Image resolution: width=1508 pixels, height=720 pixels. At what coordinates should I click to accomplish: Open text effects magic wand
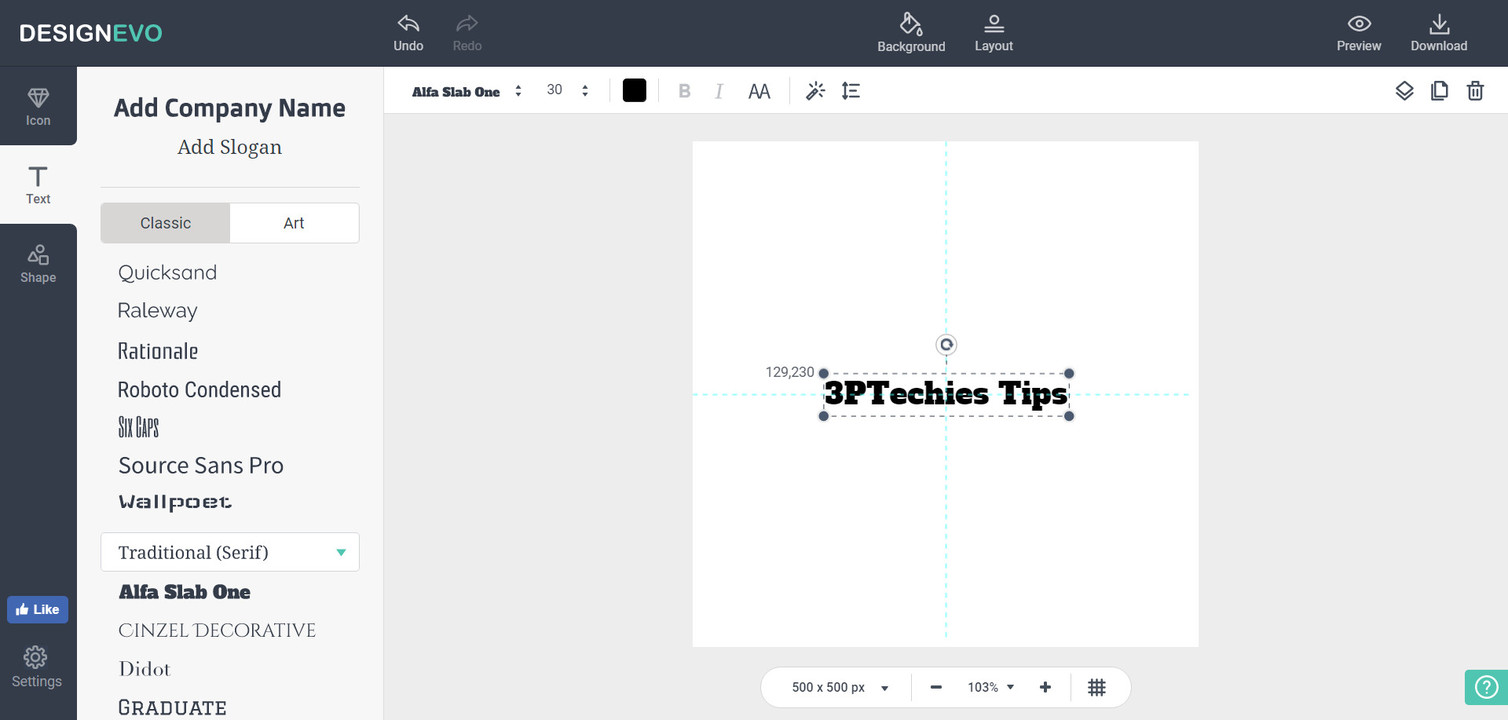[815, 91]
